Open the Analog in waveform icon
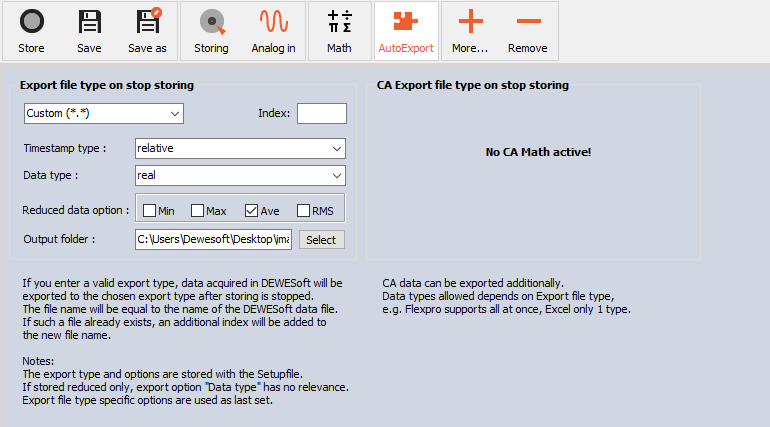 coord(274,21)
